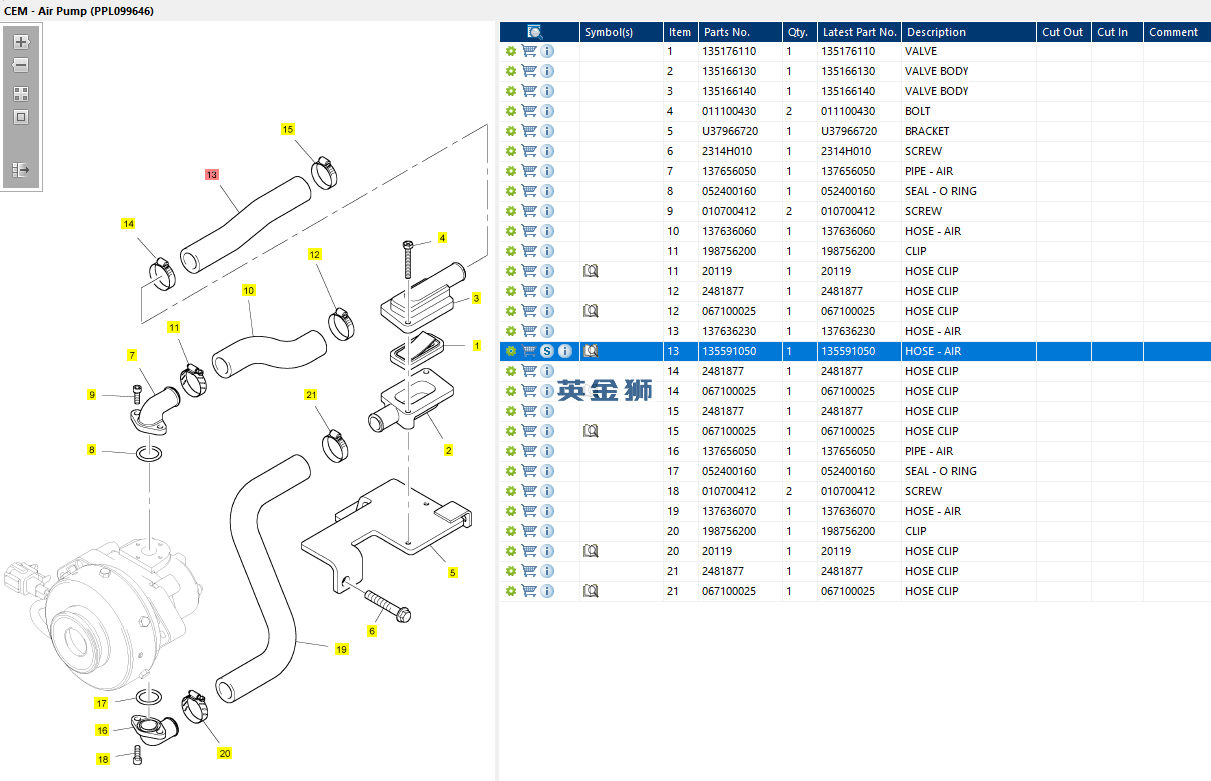Viewport: 1211px width, 781px height.
Task: Select highlighted callout 13 in the diagram
Action: click(211, 174)
